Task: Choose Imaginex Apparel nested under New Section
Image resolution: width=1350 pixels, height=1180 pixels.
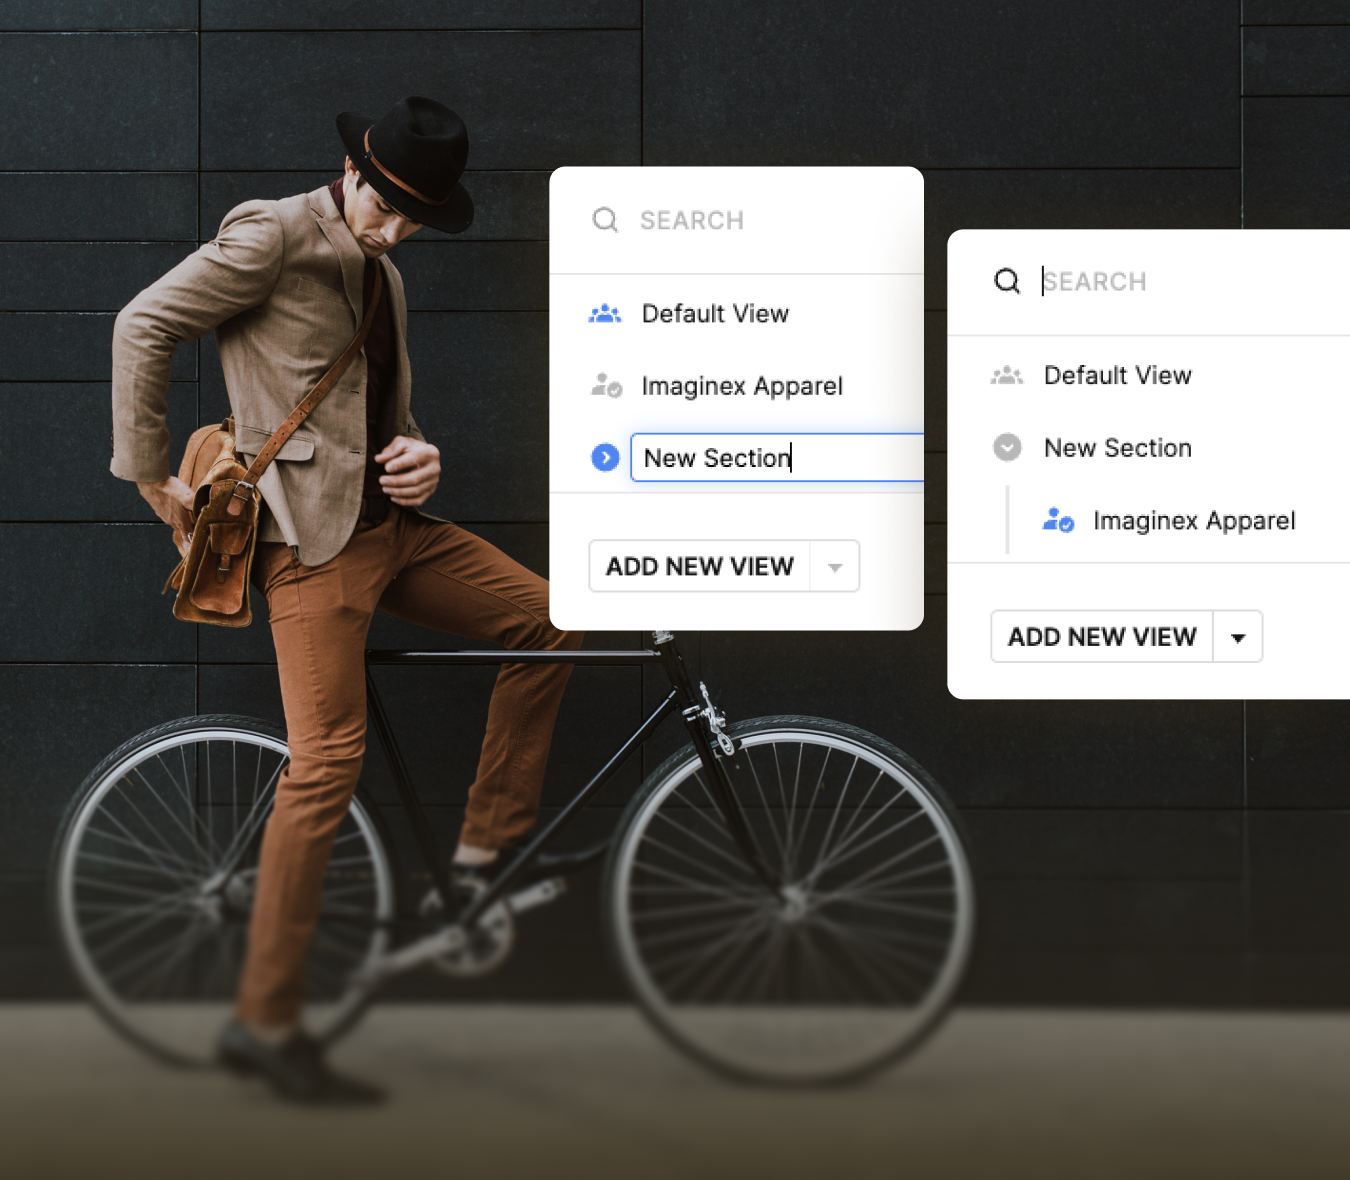Action: 1194,521
